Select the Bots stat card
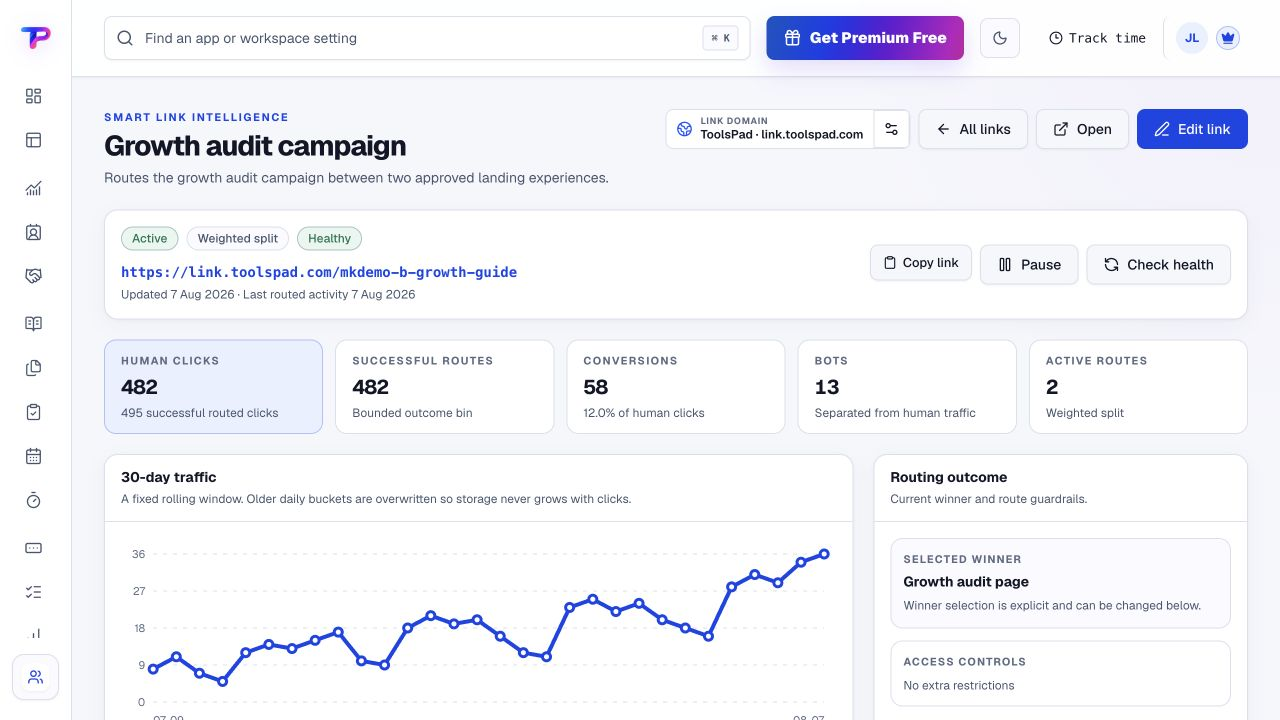This screenshot has height=720, width=1280. tap(907, 387)
